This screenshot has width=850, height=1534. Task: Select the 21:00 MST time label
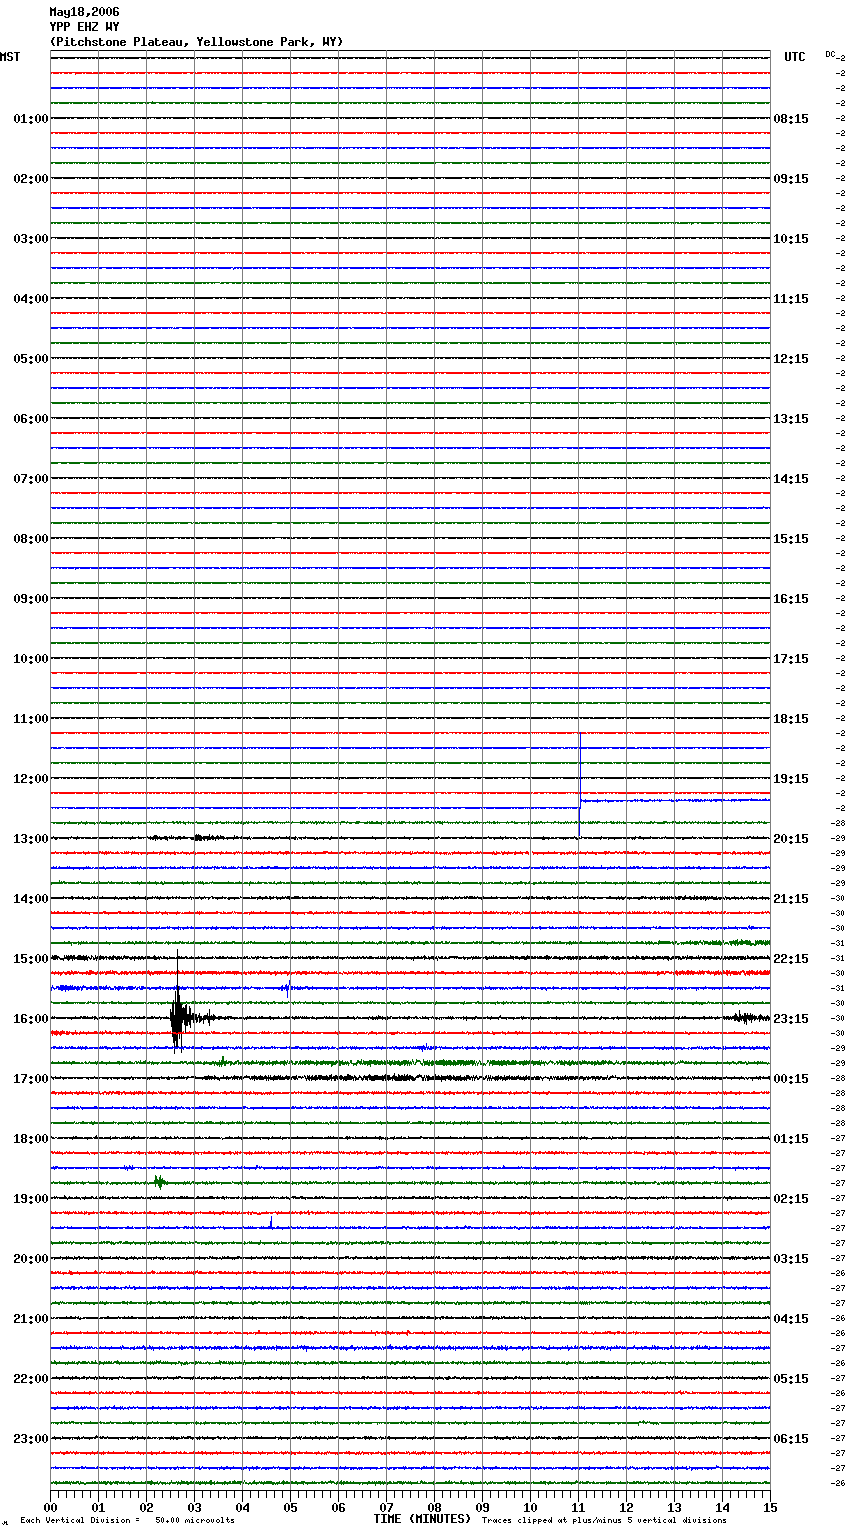pyautogui.click(x=31, y=1319)
